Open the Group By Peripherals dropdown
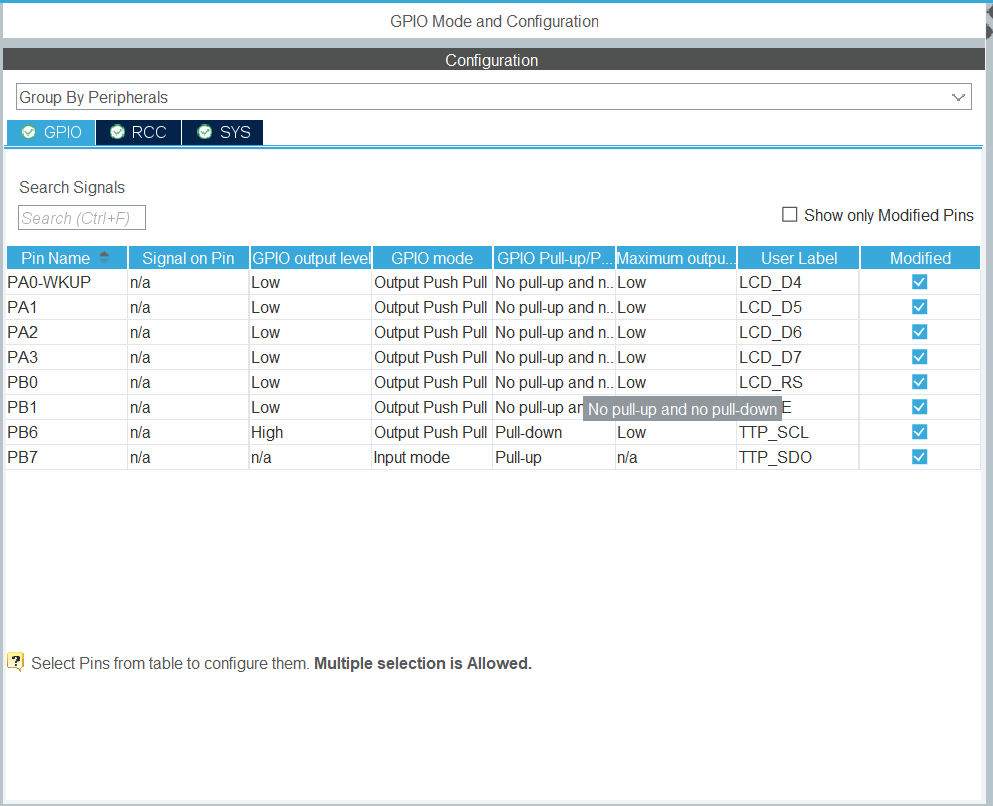The height and width of the screenshot is (806, 993). click(x=493, y=97)
